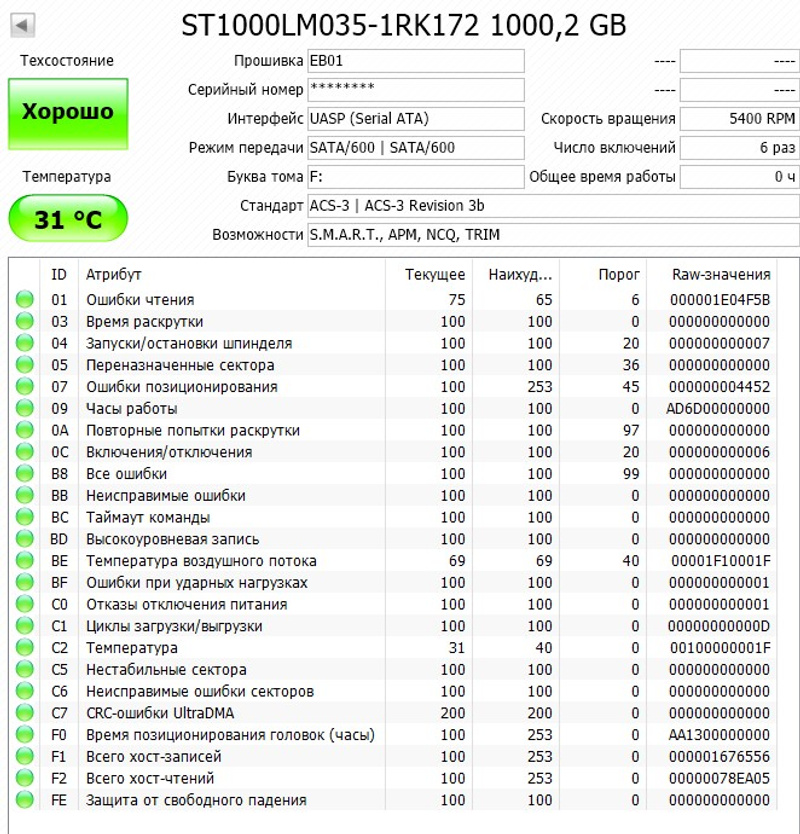Click the Raw-значения column header
The height and width of the screenshot is (834, 800).
(x=722, y=274)
